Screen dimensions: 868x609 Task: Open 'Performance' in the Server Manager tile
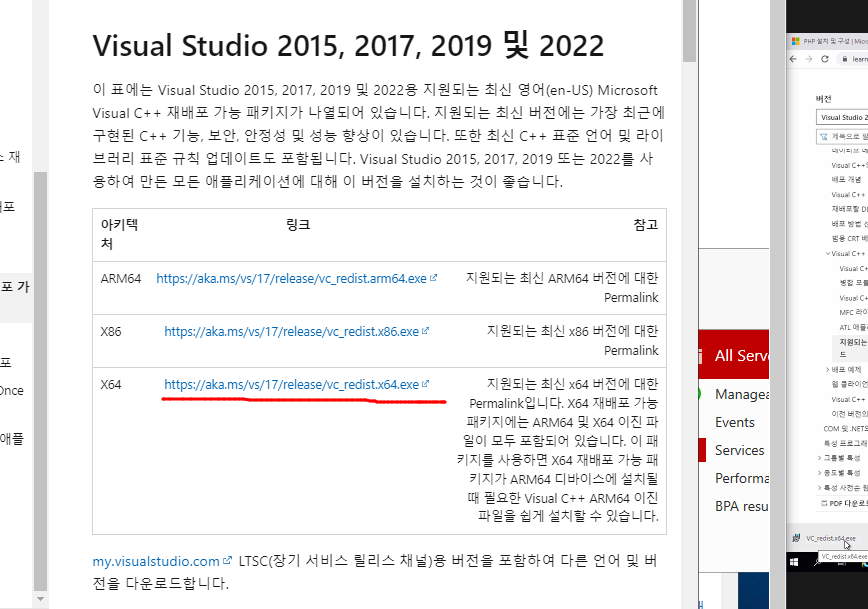pos(742,478)
